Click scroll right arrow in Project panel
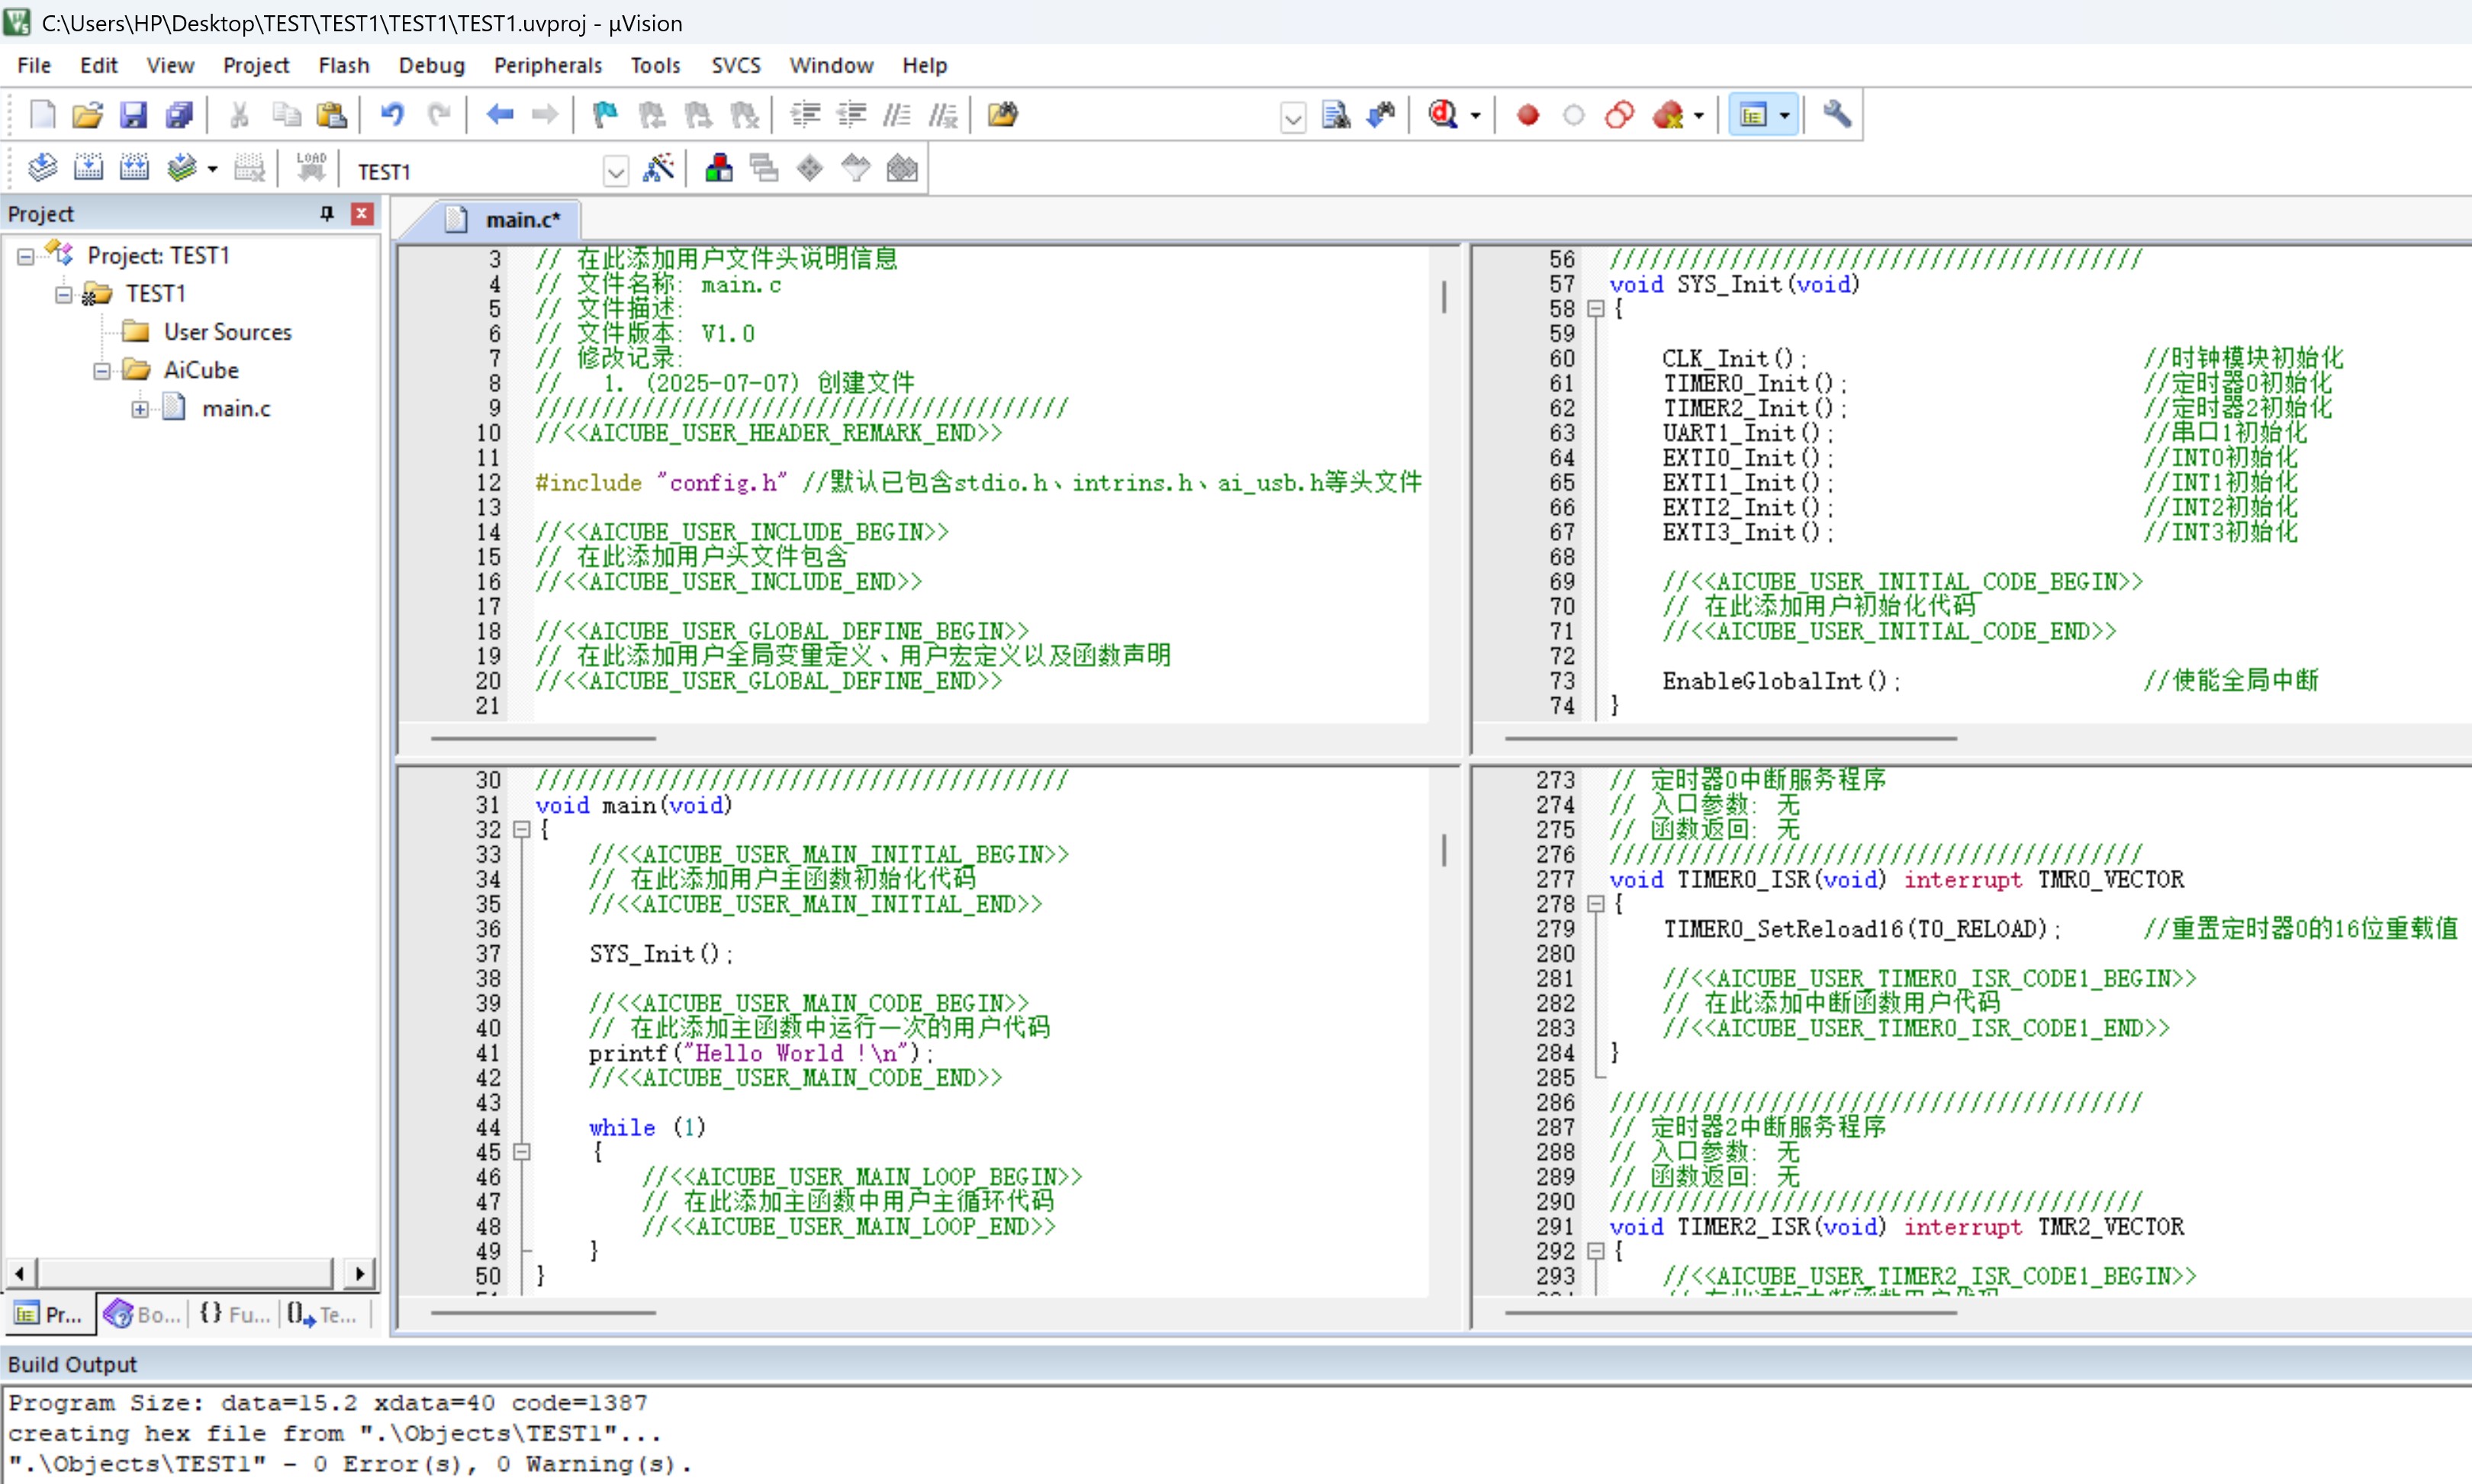 (360, 1273)
